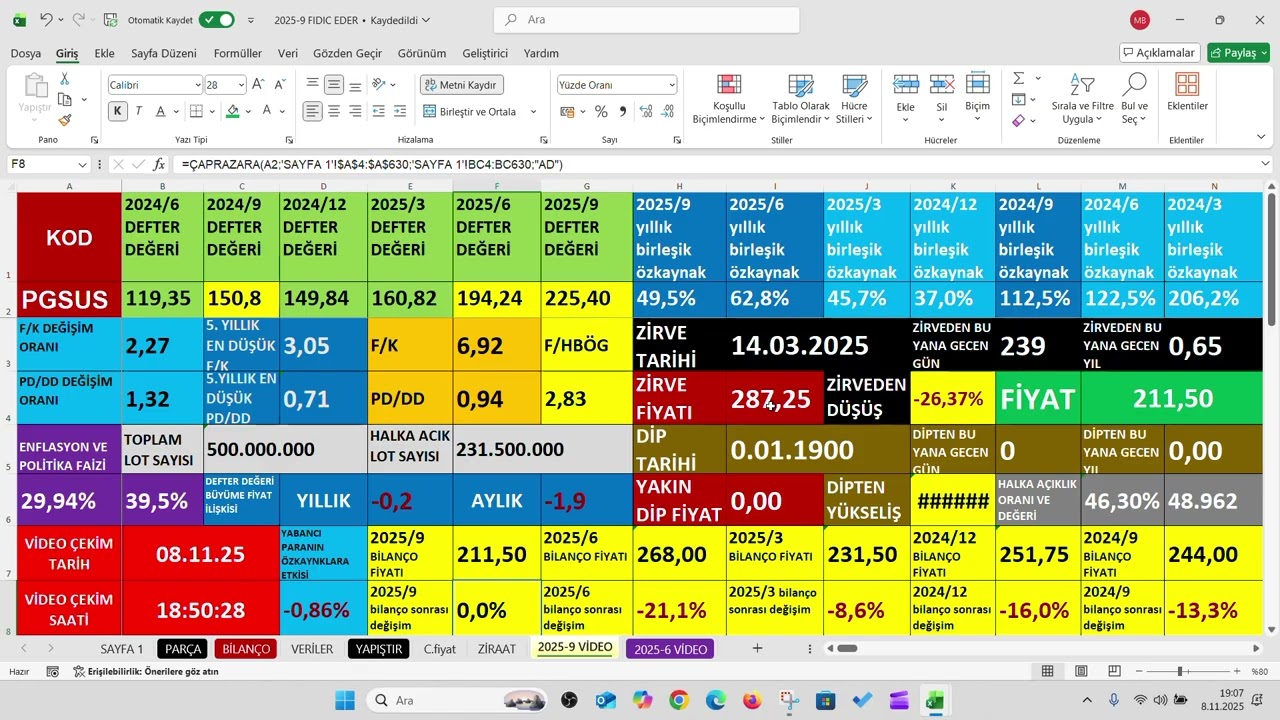
Task: Switch to Page Break Preview in status bar
Action: pyautogui.click(x=1112, y=672)
